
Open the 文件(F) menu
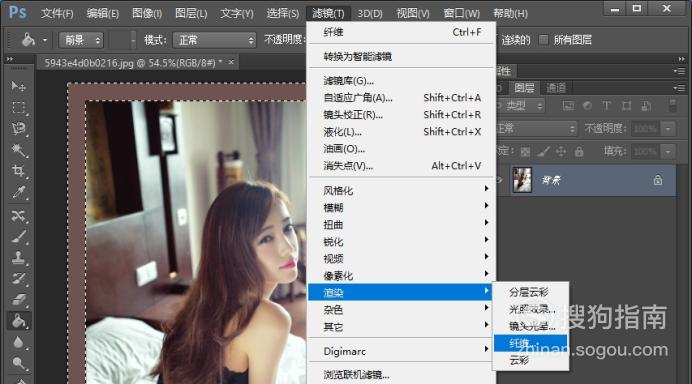[x=57, y=13]
